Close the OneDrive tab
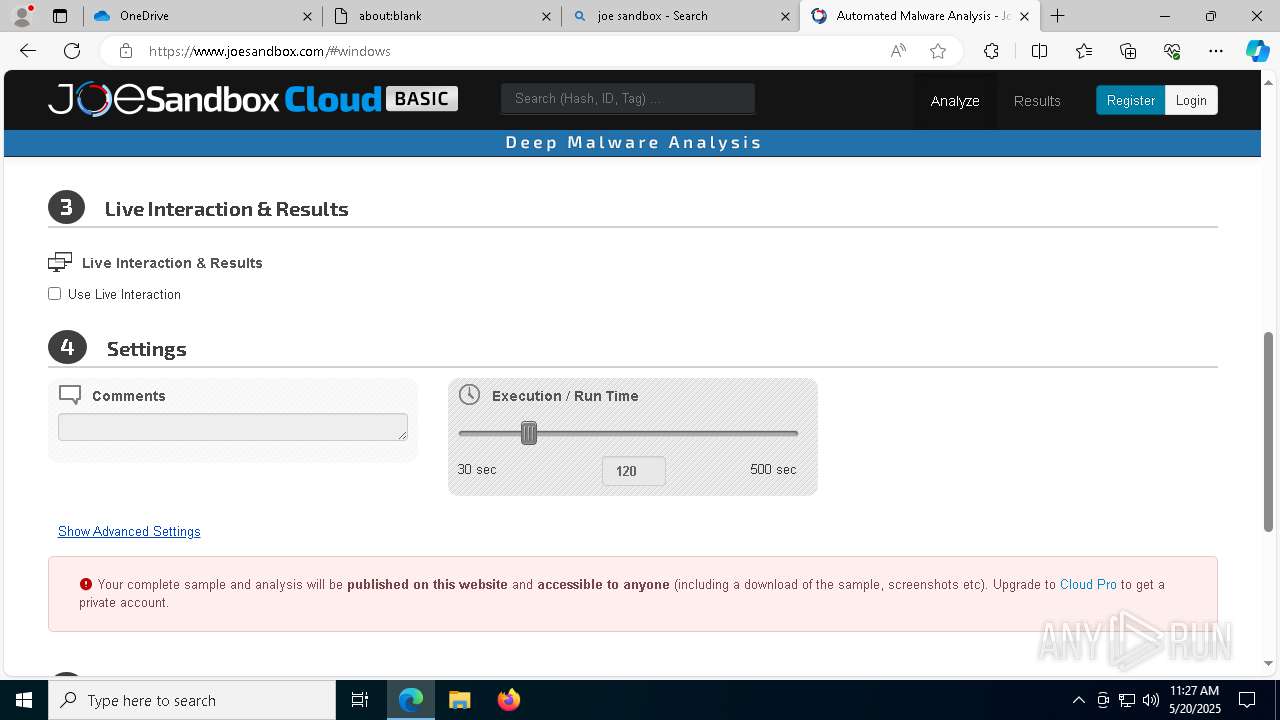 pos(307,16)
